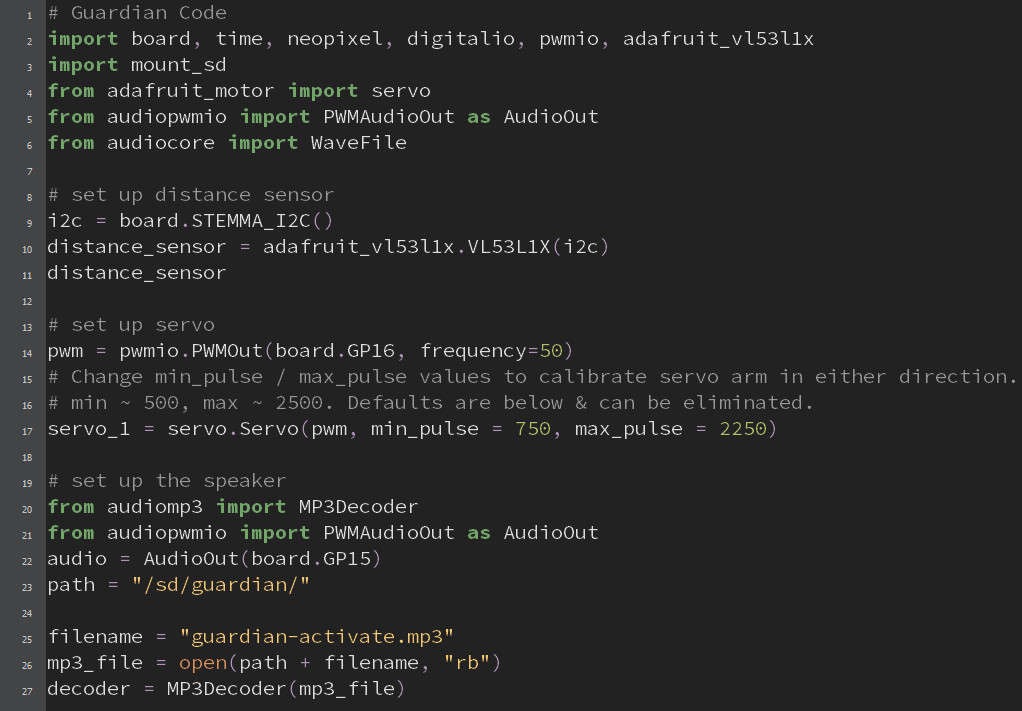Viewport: 1022px width, 711px height.
Task: Click "MP3Decoder" on the audiomp3 import line
Action: click(x=358, y=507)
